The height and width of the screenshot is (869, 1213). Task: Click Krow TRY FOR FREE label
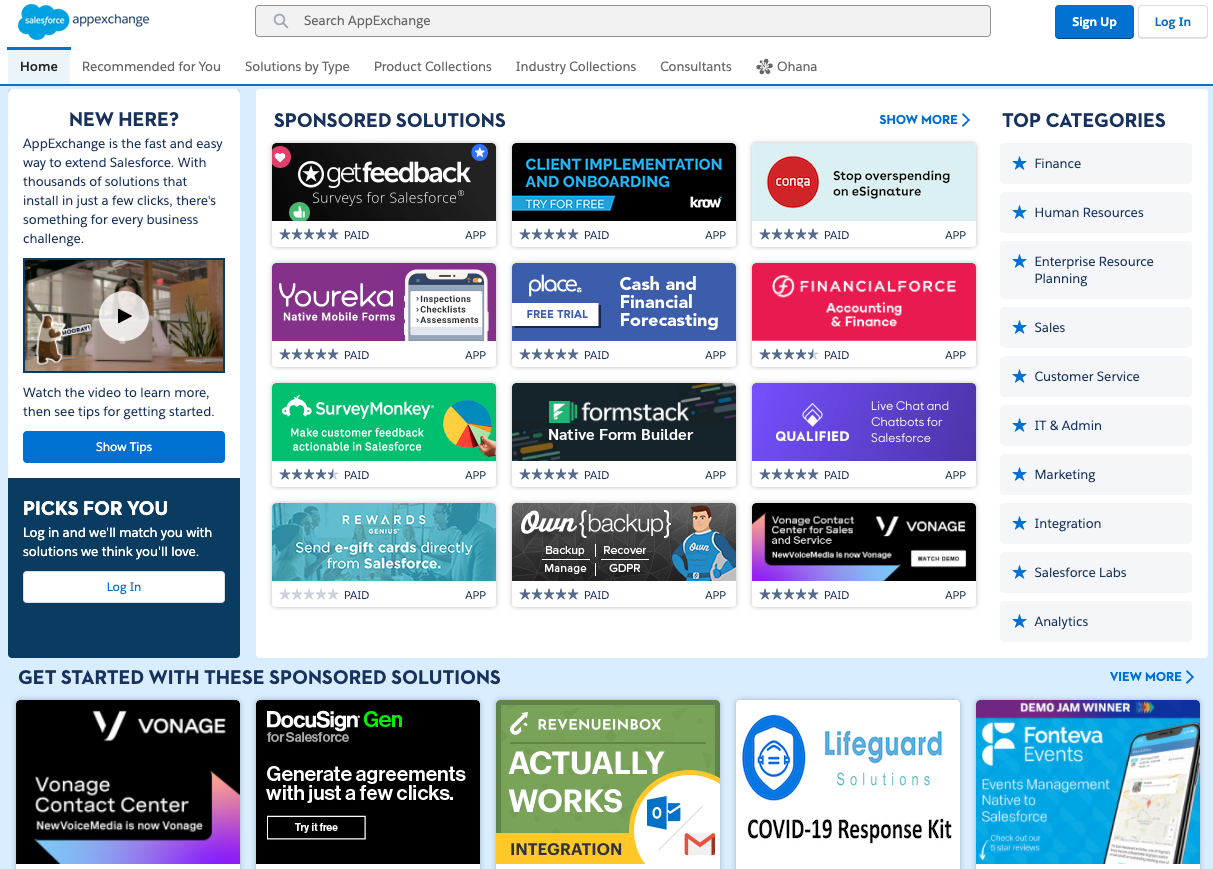[566, 204]
